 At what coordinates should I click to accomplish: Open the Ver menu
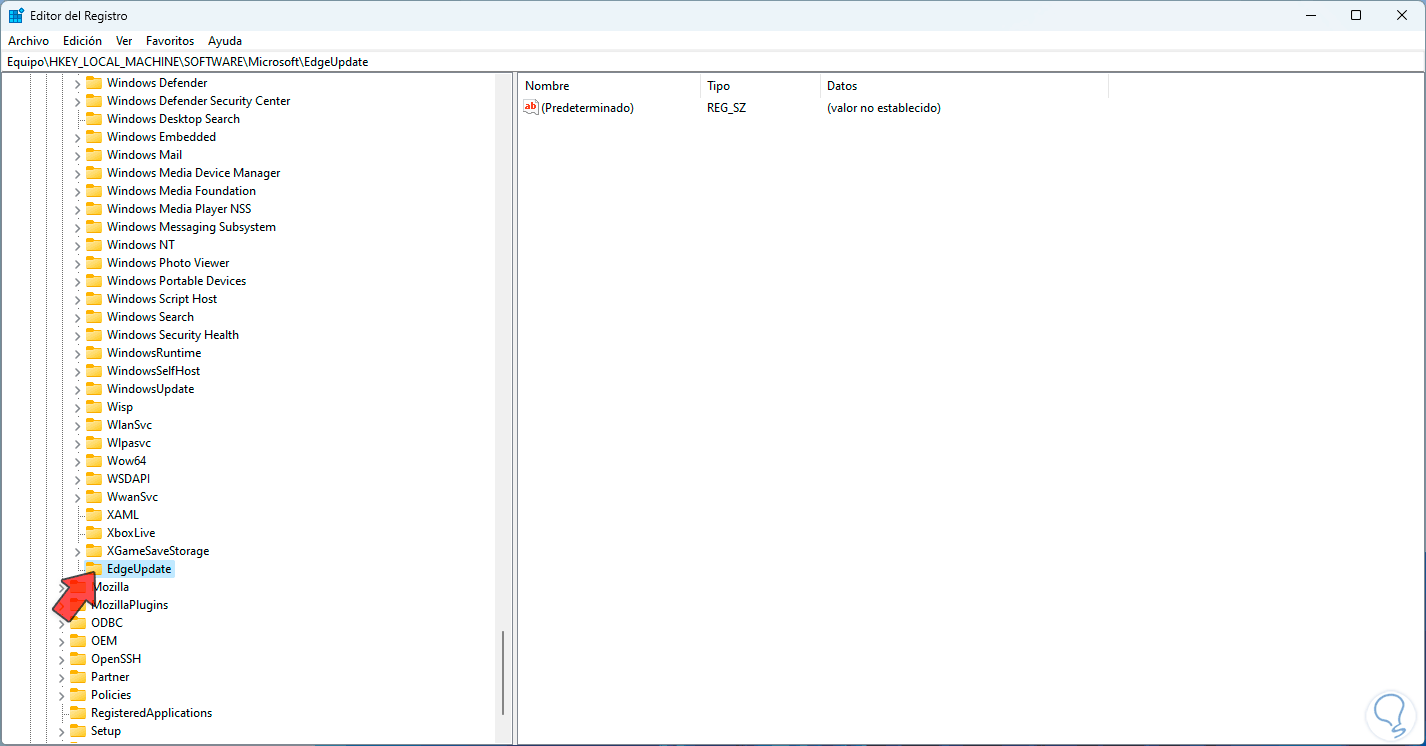coord(124,41)
